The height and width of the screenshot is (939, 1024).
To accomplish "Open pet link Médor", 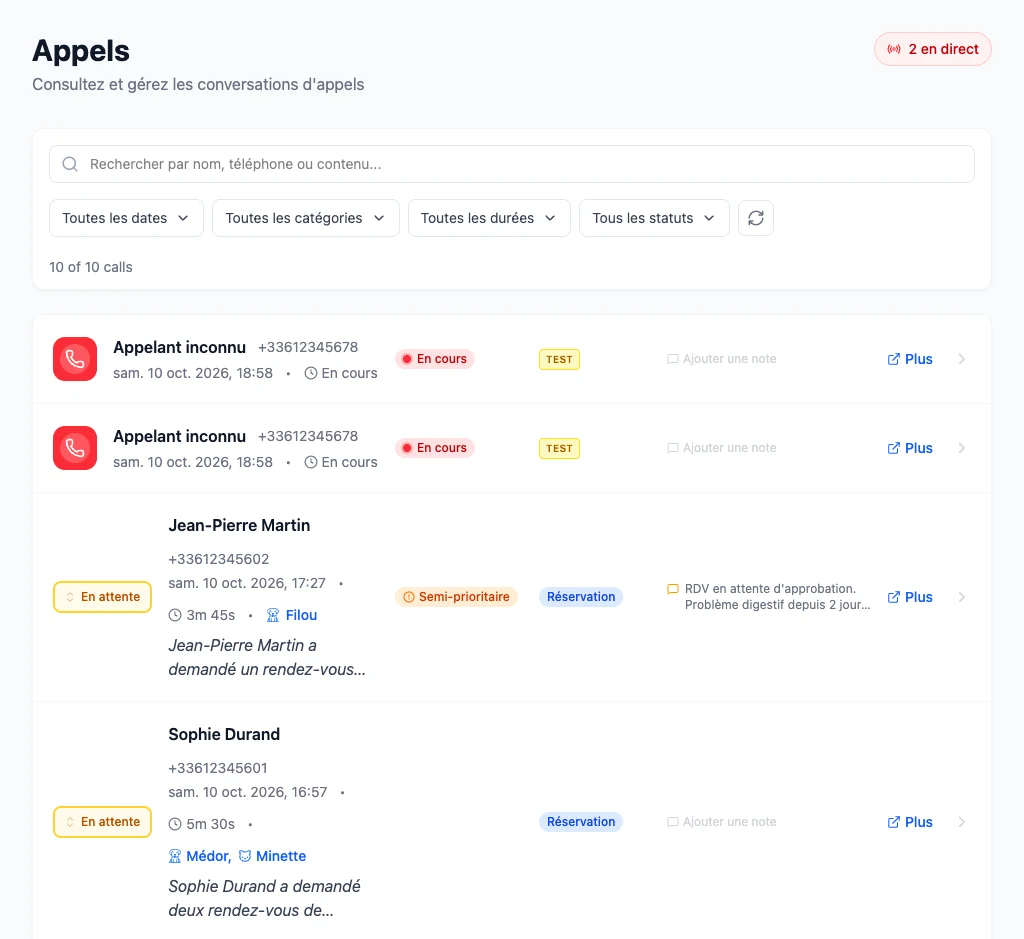I will [200, 856].
